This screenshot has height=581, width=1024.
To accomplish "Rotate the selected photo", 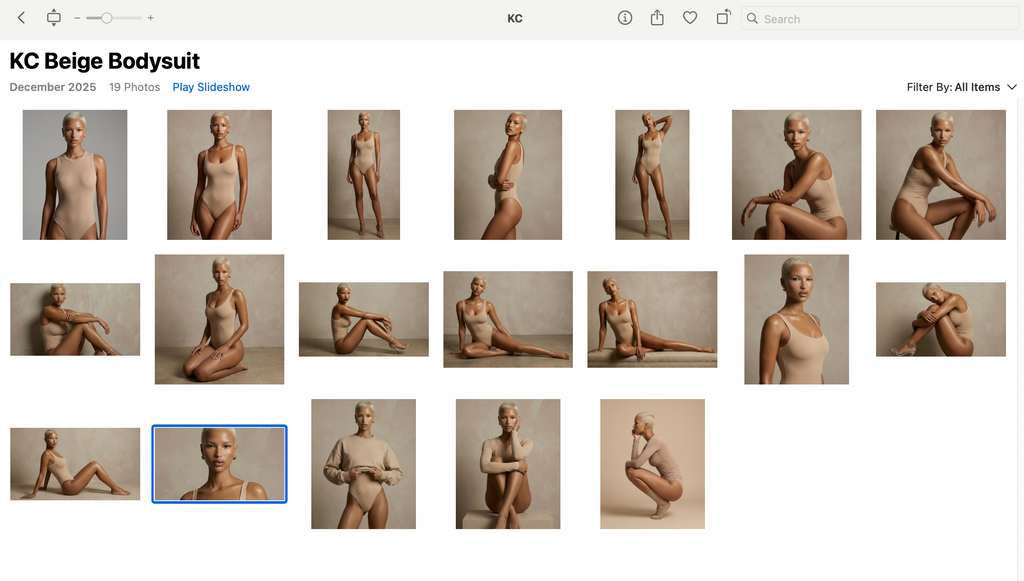I will coord(722,18).
